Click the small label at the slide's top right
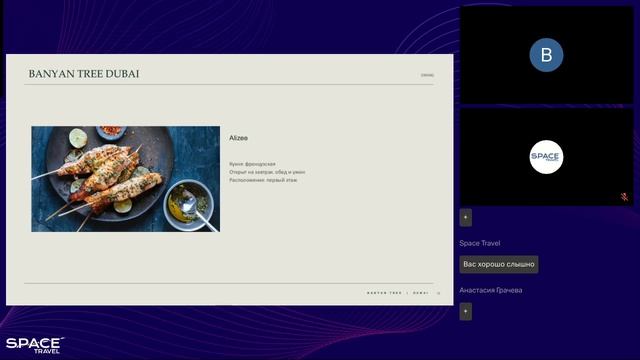Screen dimensions: 640x360 coord(427,75)
